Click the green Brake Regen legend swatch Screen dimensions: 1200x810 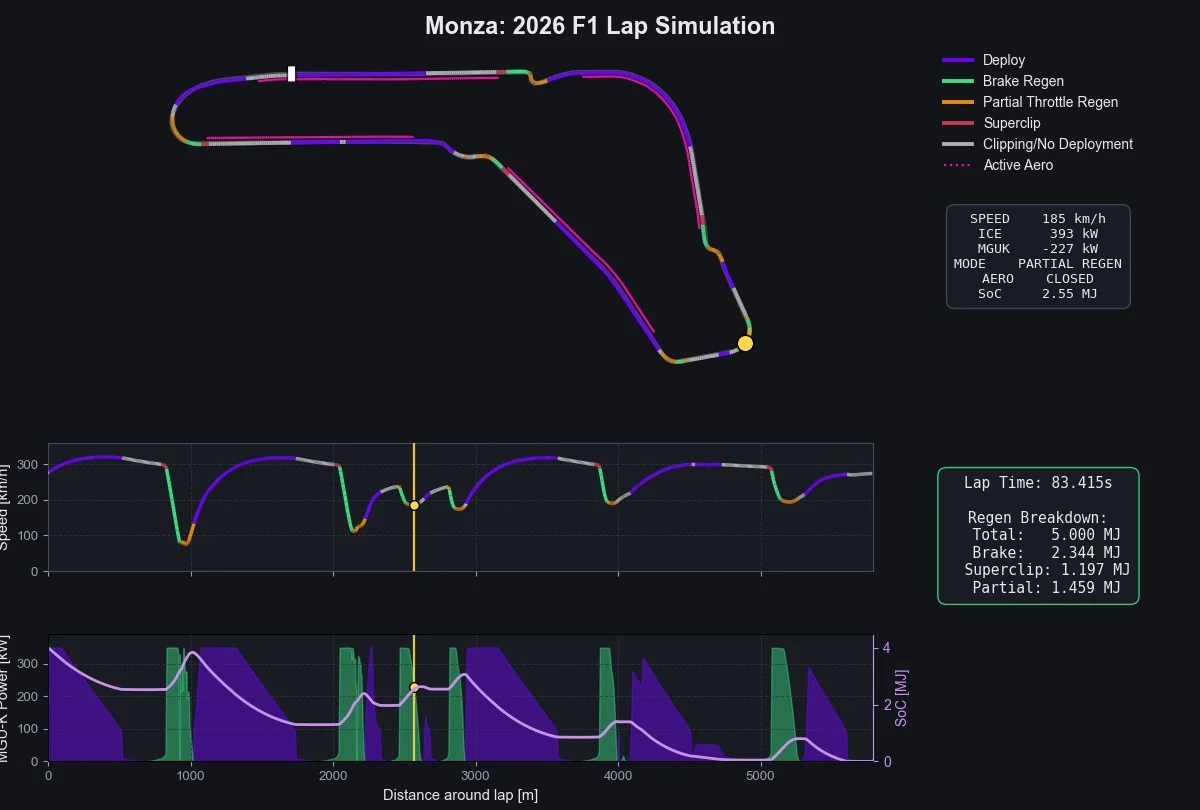pyautogui.click(x=958, y=81)
